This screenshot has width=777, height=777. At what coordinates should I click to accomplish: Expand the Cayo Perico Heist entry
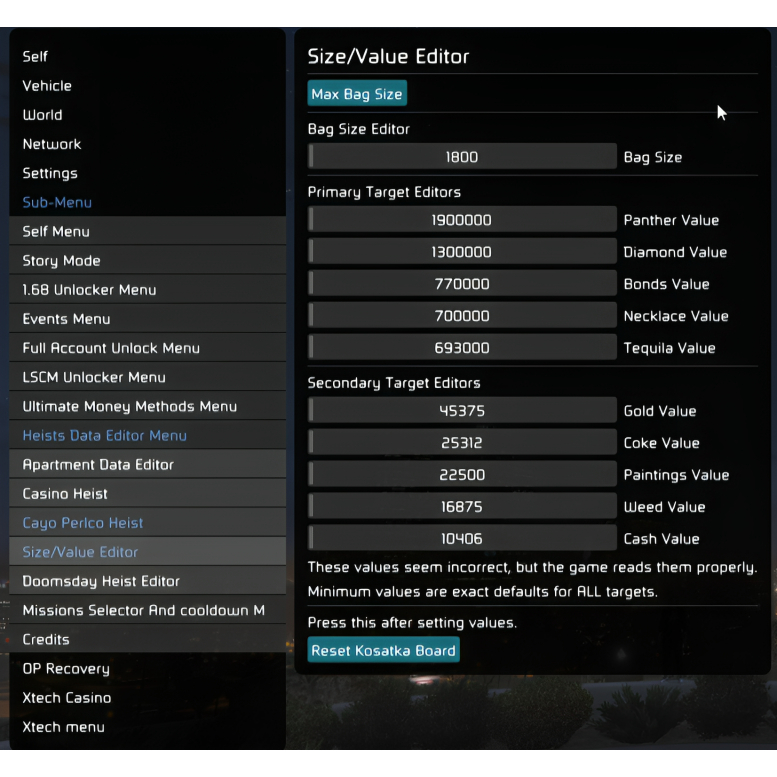(83, 523)
